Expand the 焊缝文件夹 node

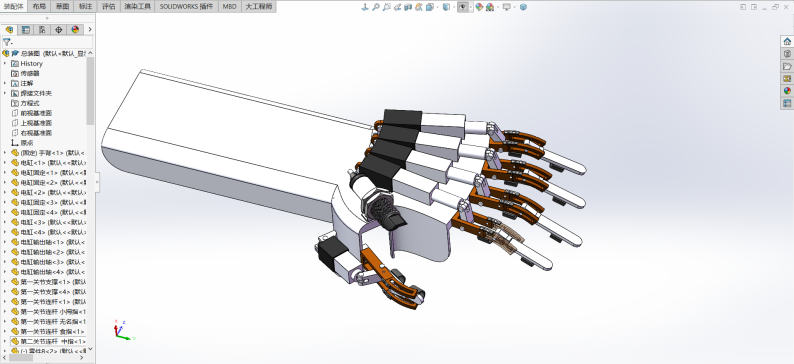5,93
